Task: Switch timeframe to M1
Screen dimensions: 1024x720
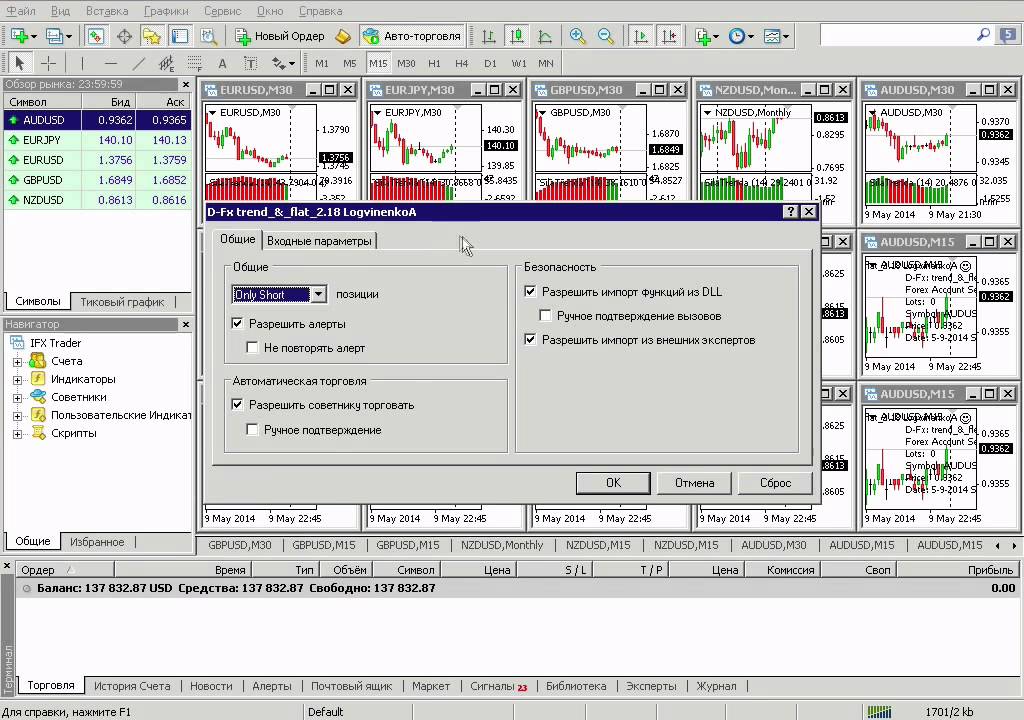Action: 322,63
